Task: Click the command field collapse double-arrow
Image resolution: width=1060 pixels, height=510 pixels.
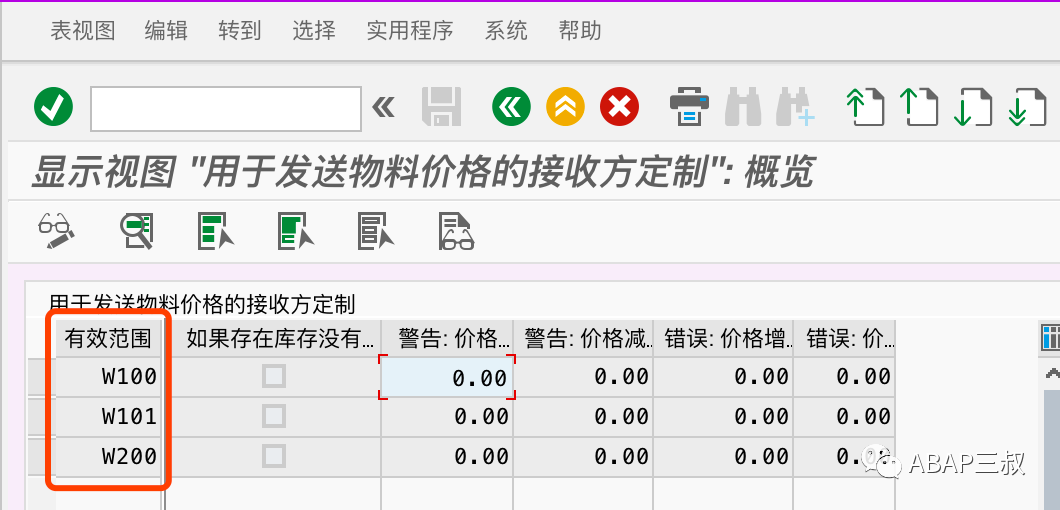Action: 383,107
